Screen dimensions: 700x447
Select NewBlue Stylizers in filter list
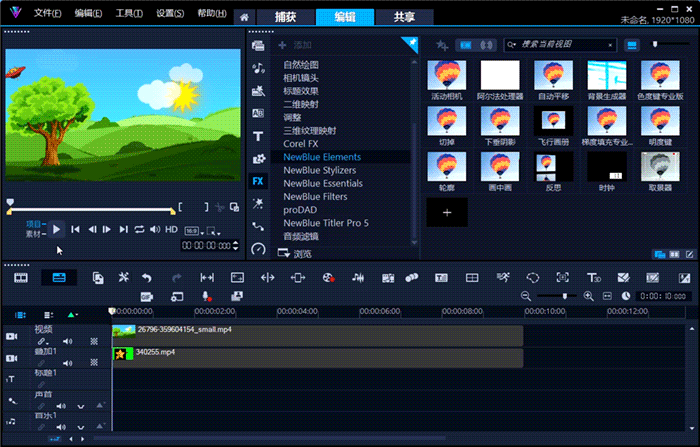pyautogui.click(x=320, y=170)
